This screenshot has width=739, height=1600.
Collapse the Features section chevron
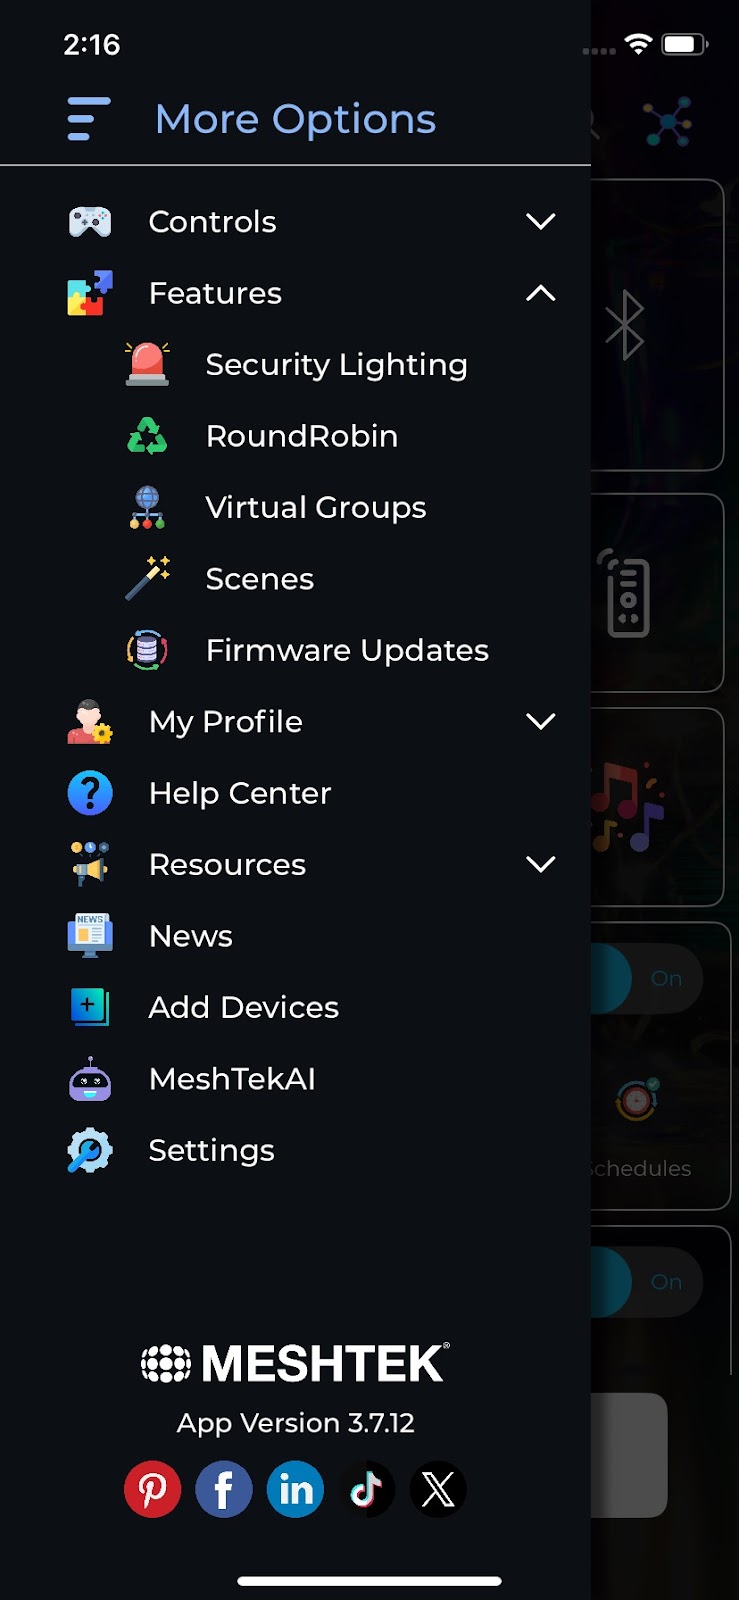[540, 293]
